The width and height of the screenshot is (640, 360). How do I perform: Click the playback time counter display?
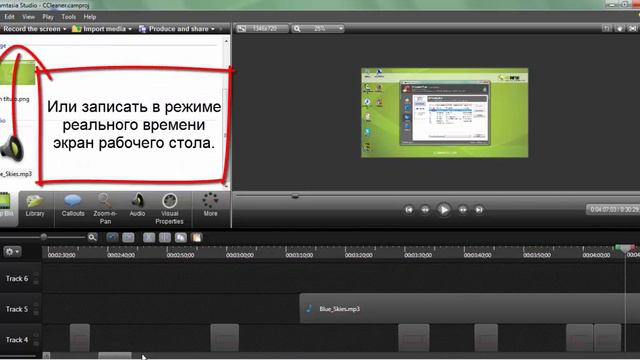coord(613,209)
